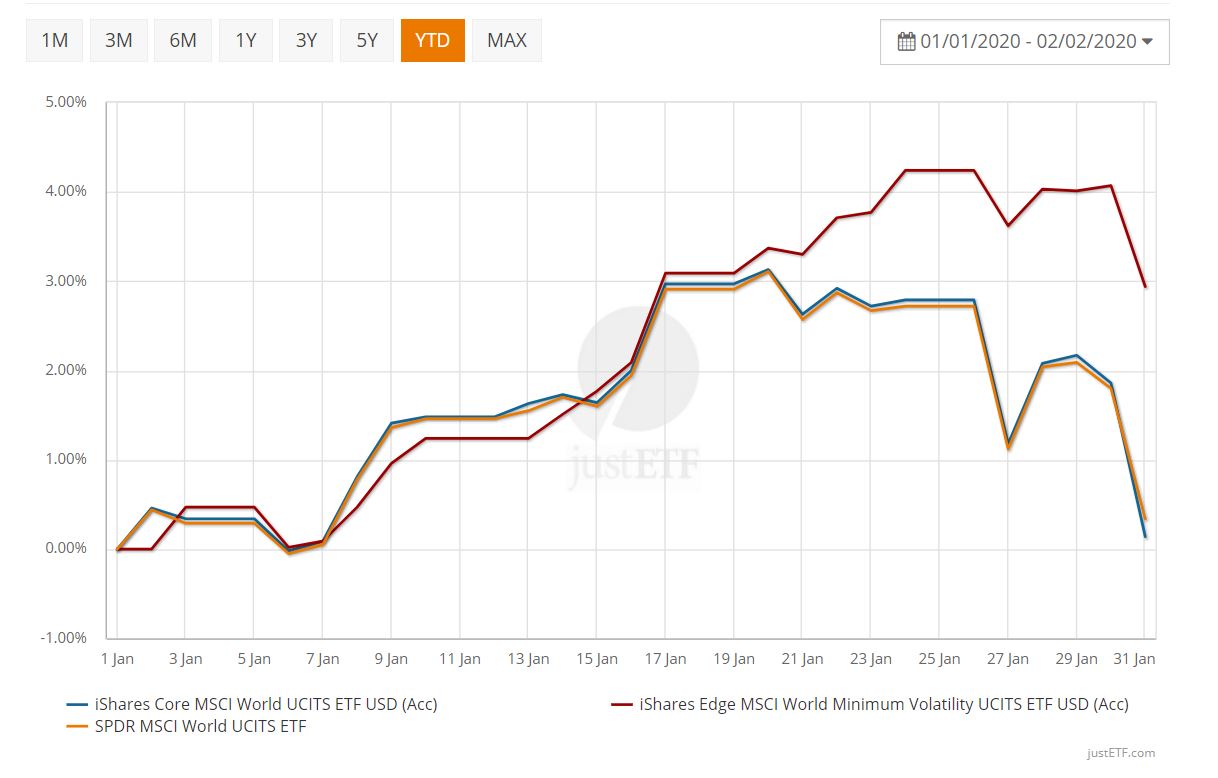
Task: Toggle iShares Edge Minimum Volatility legend entry
Action: 870,704
